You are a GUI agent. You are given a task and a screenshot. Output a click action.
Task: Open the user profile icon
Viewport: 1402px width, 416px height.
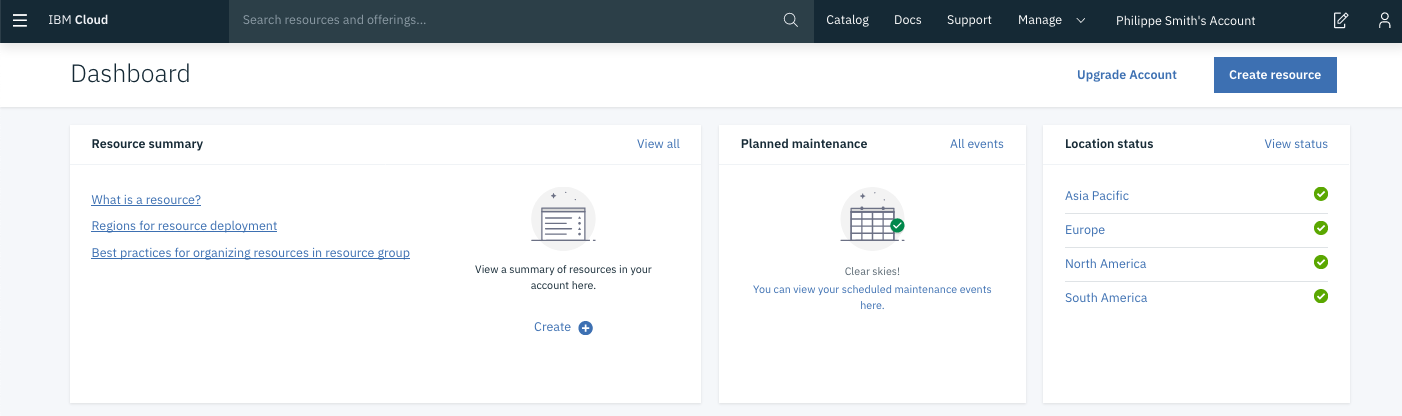click(x=1384, y=20)
